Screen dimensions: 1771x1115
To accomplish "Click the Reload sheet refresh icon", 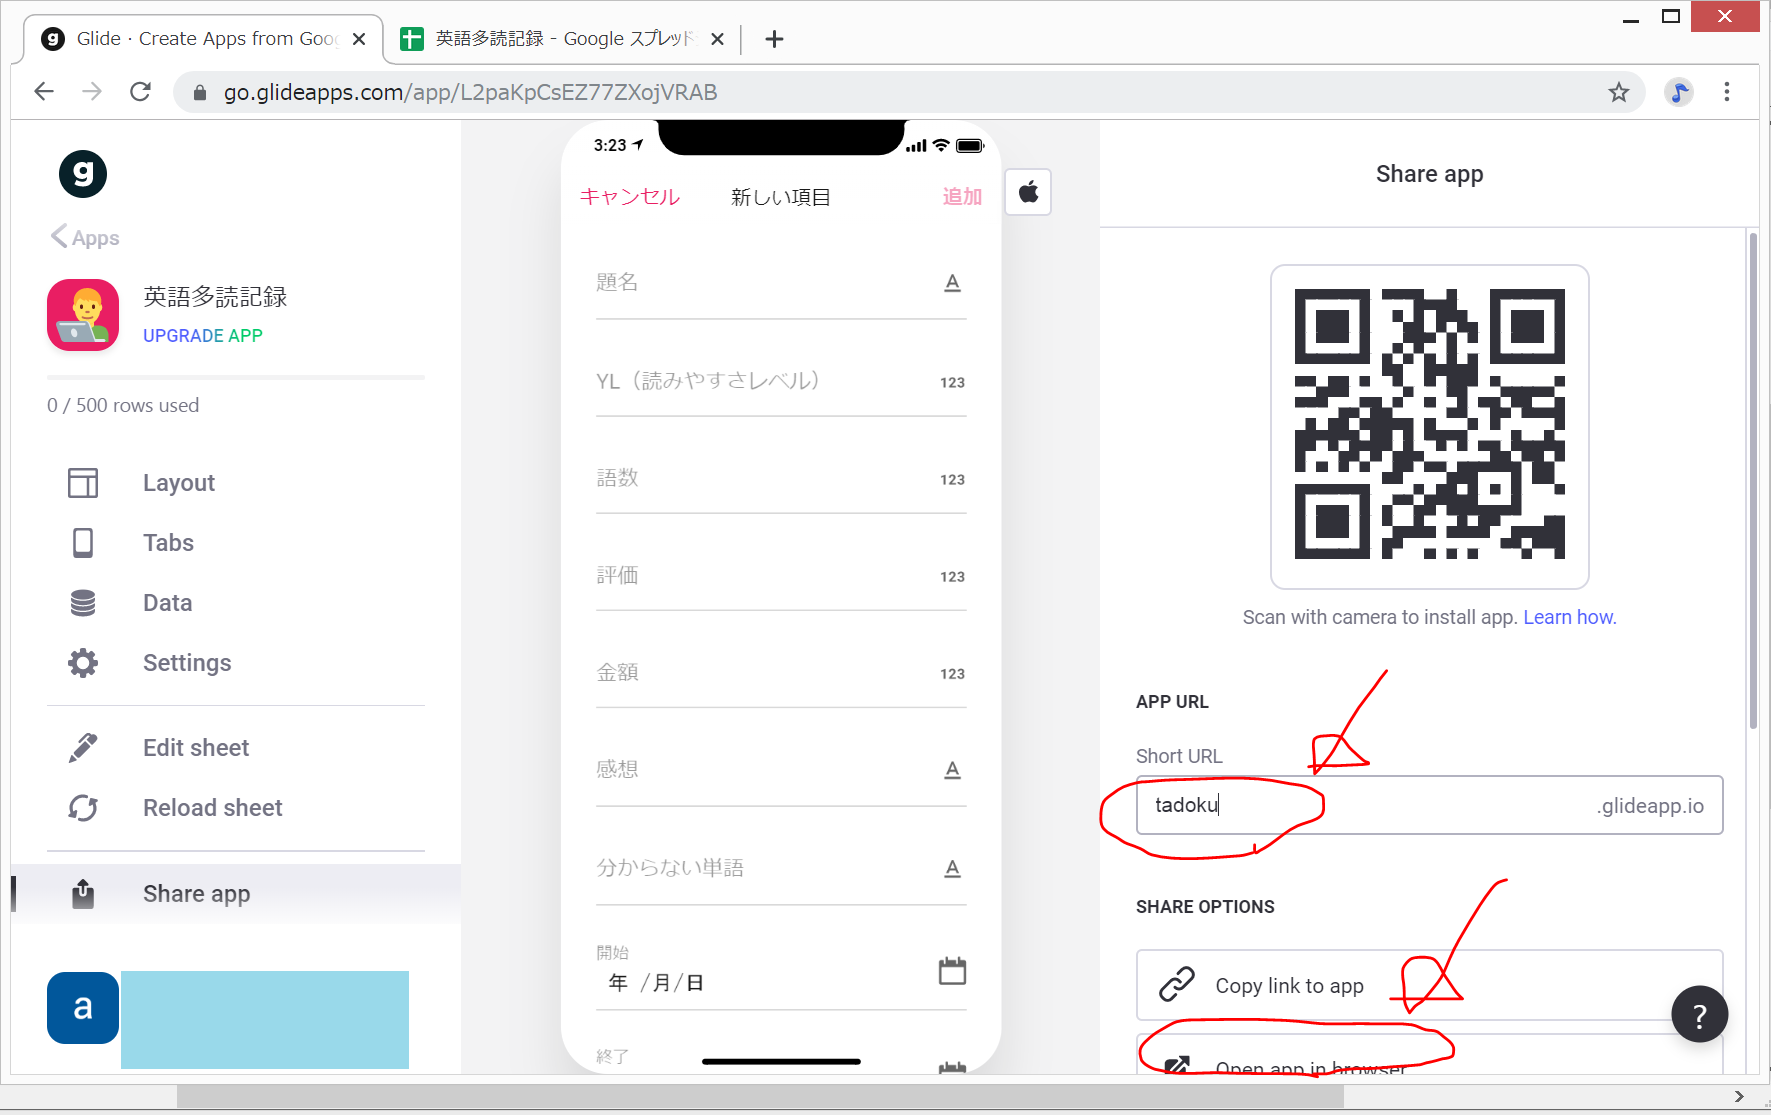I will pos(83,808).
